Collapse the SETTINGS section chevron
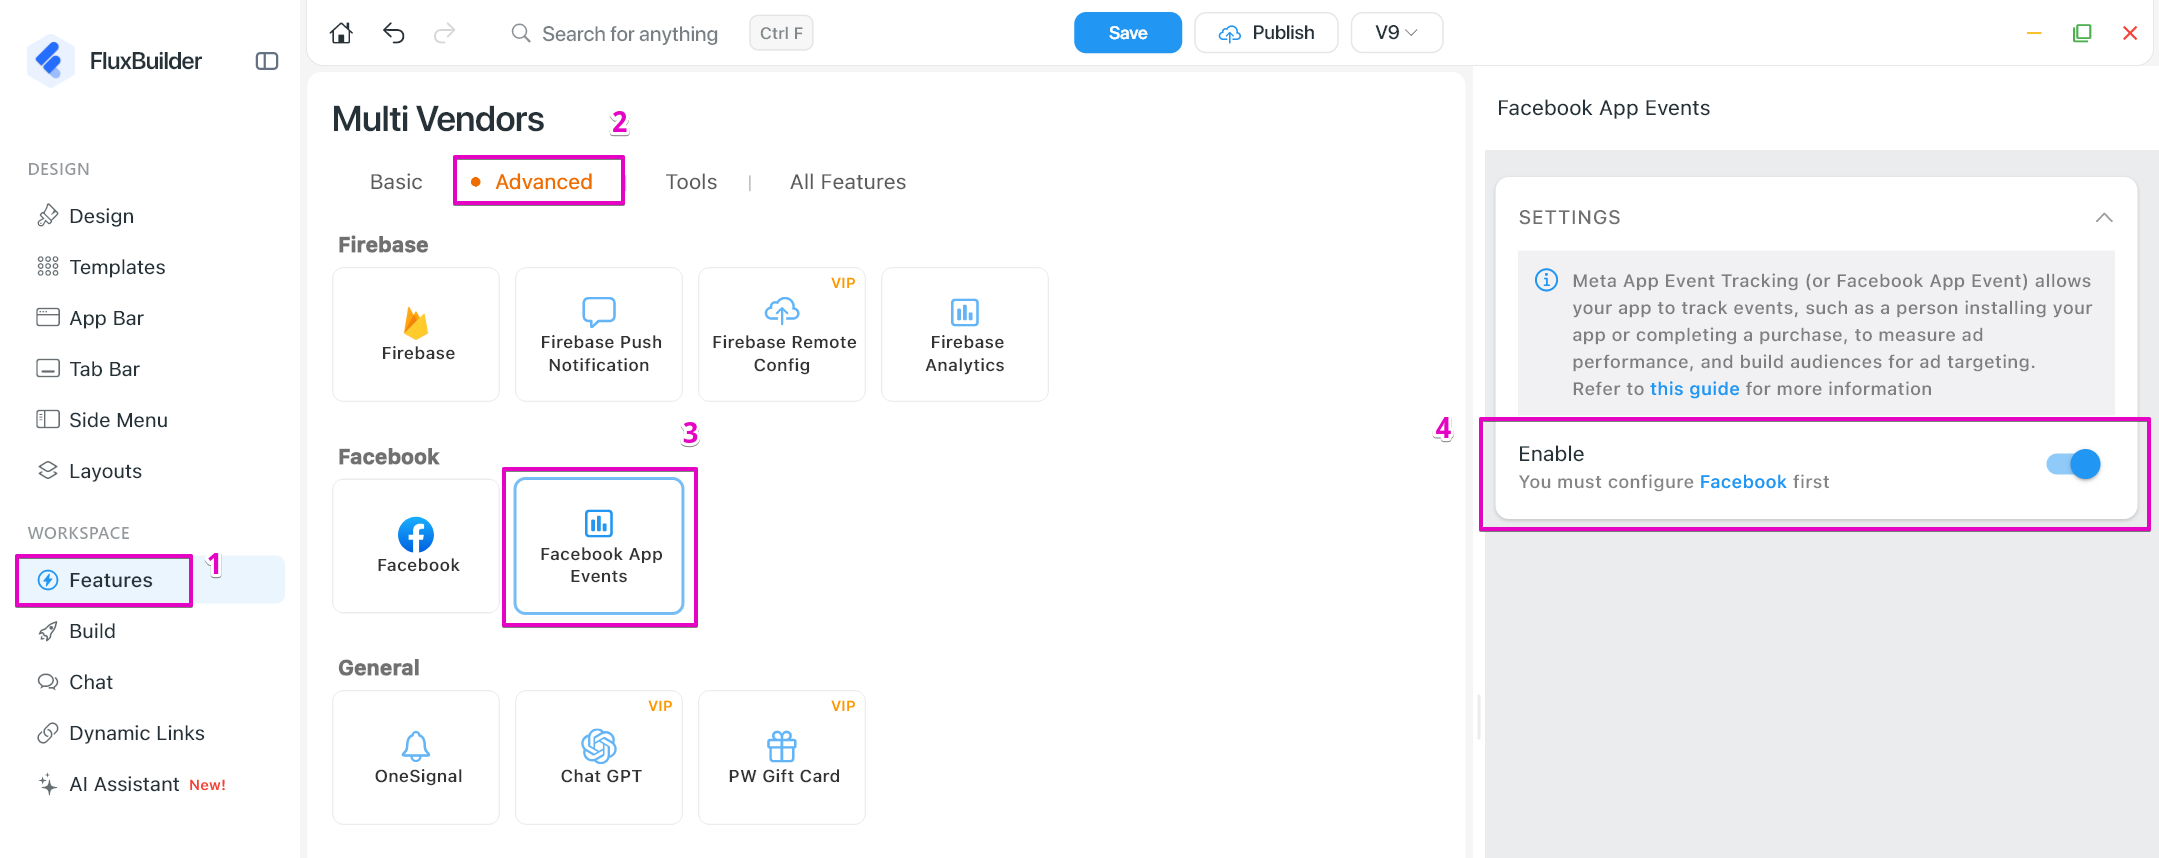Screen dimensions: 2159x858 [x=2104, y=217]
